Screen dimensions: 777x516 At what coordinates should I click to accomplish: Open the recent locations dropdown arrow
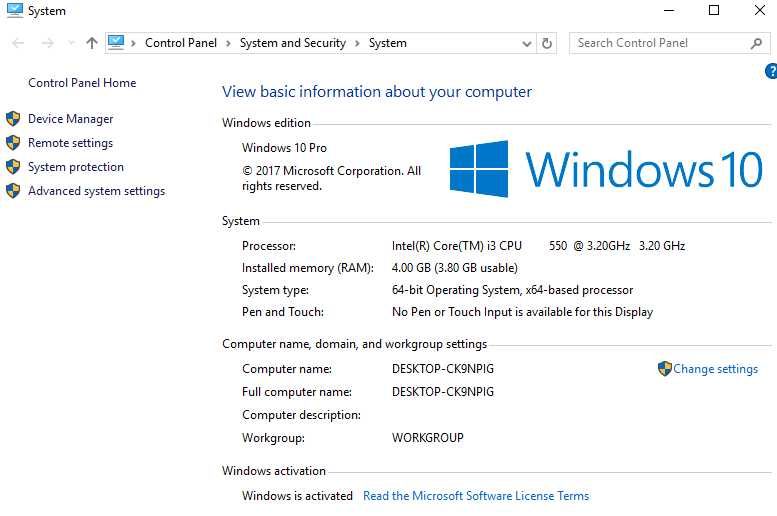(71, 44)
